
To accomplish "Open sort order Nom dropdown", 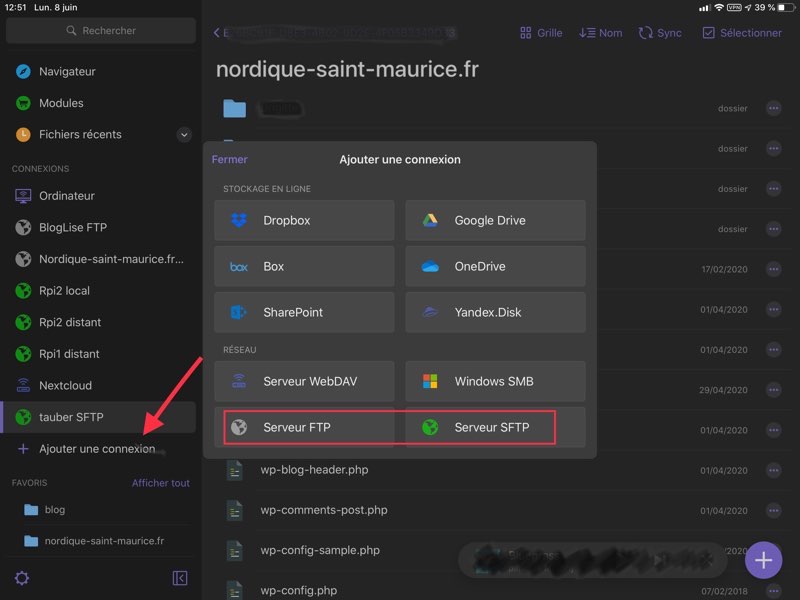I will coord(600,33).
